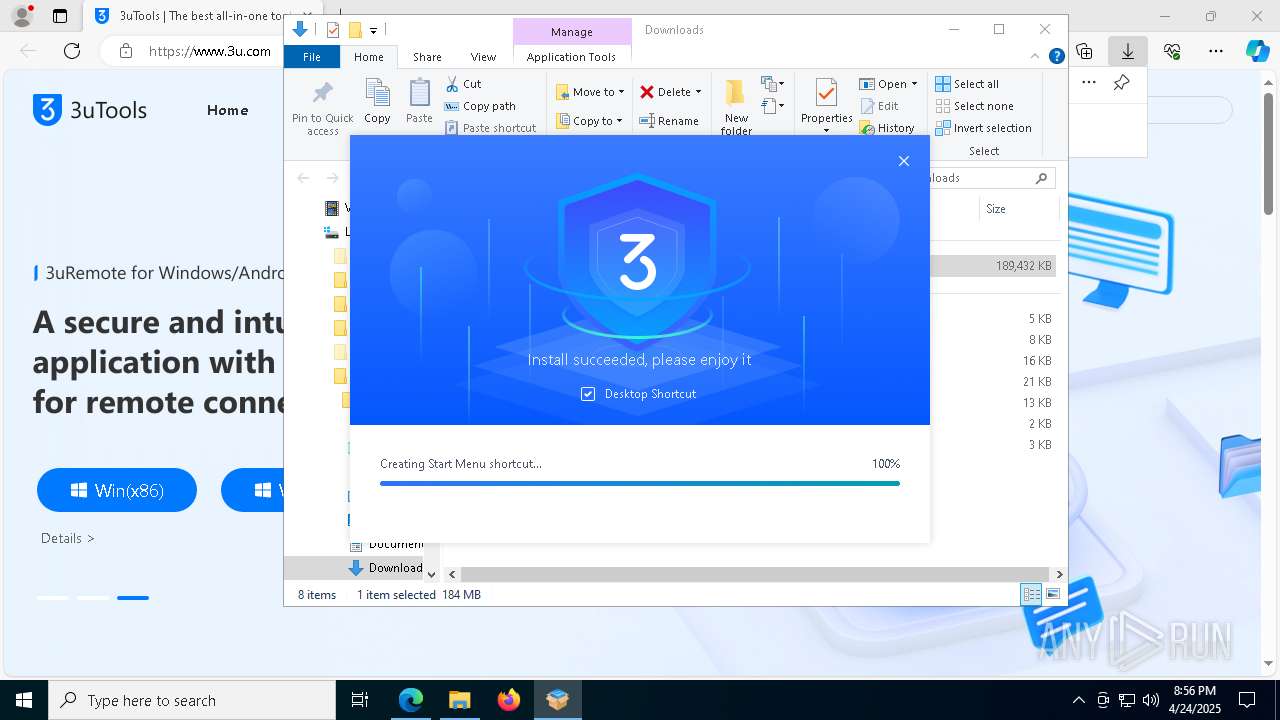Open file History
1280x720 pixels.
click(x=886, y=128)
